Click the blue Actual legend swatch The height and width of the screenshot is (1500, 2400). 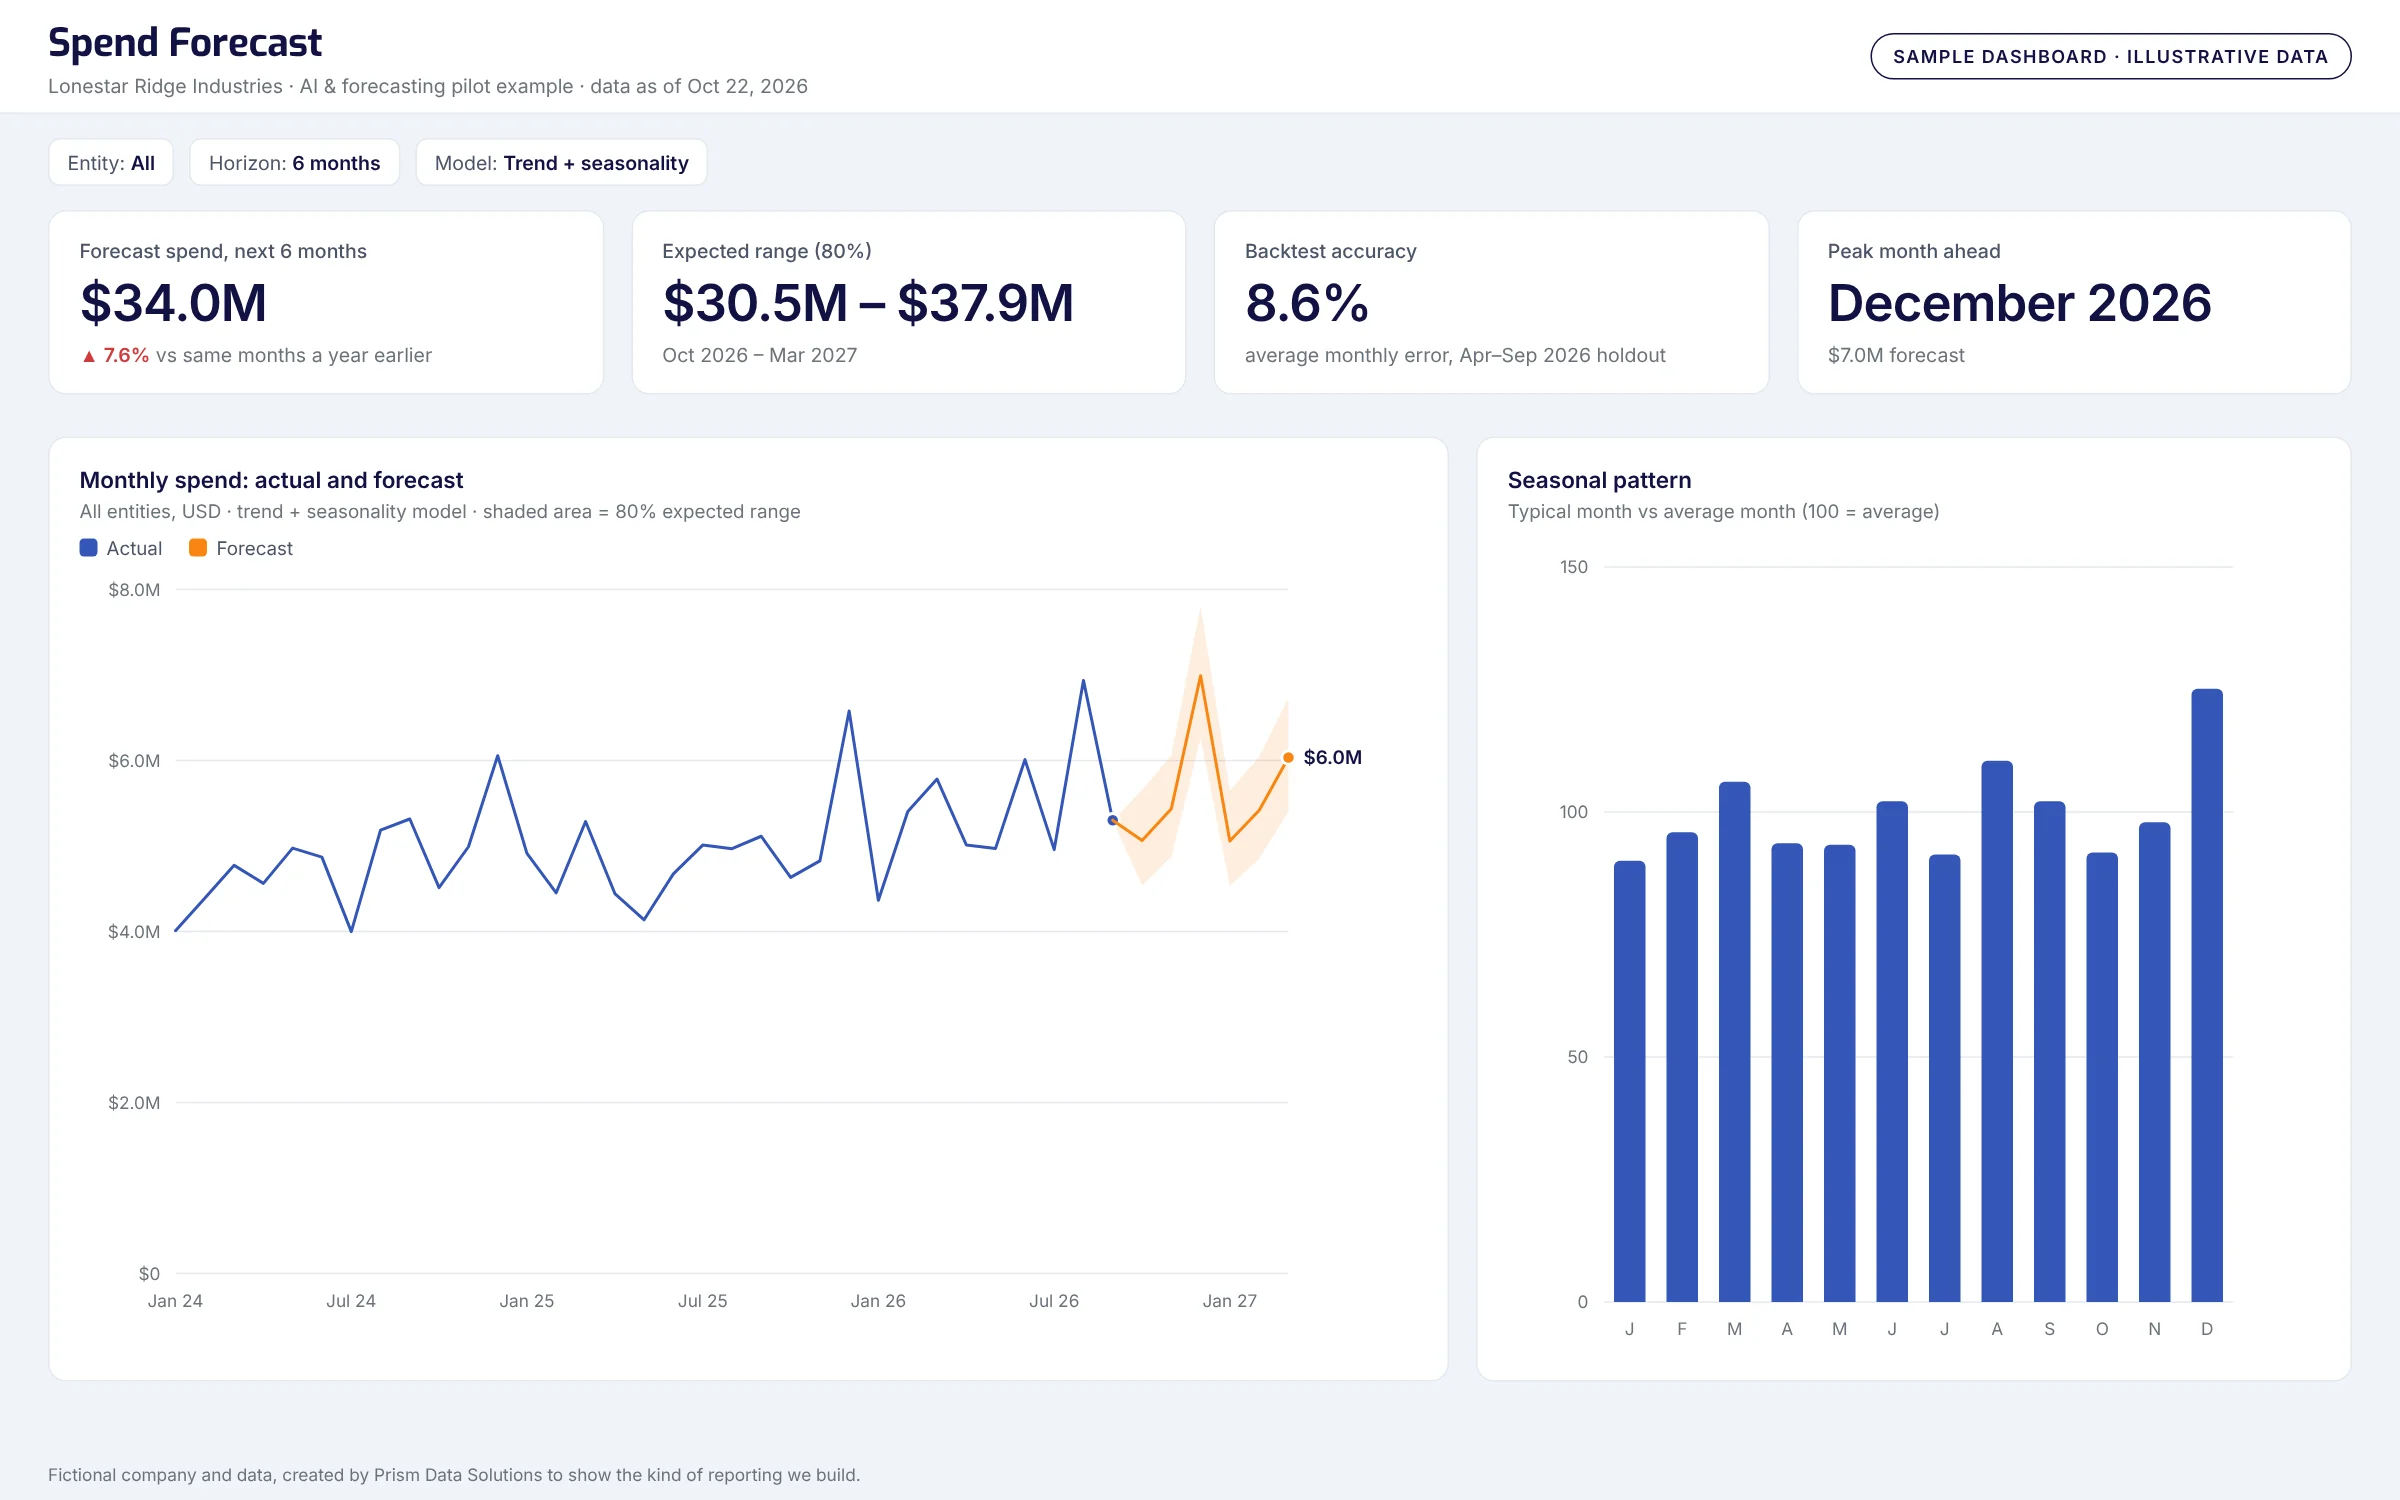[89, 548]
